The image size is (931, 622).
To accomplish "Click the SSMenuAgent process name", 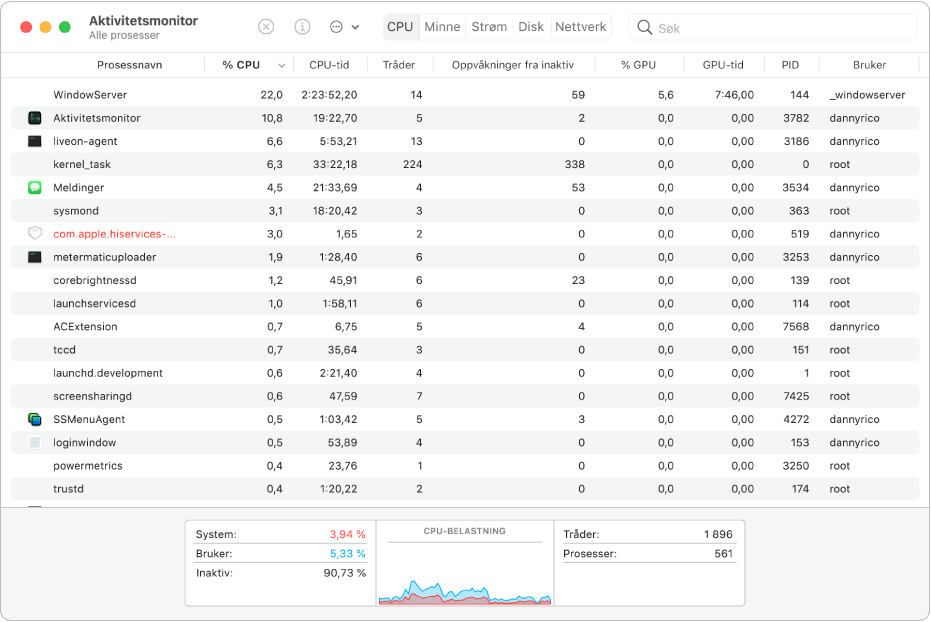I will [89, 420].
